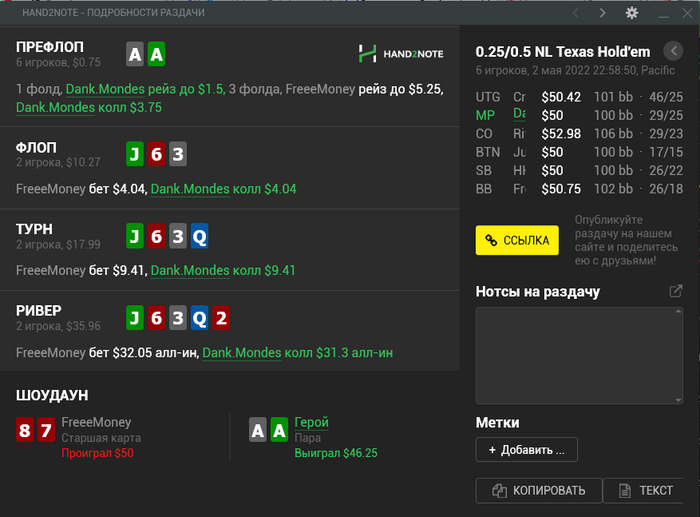Click the ПРЕФЛОП heading
Screen dimensions: 700x517
[x=50, y=47]
